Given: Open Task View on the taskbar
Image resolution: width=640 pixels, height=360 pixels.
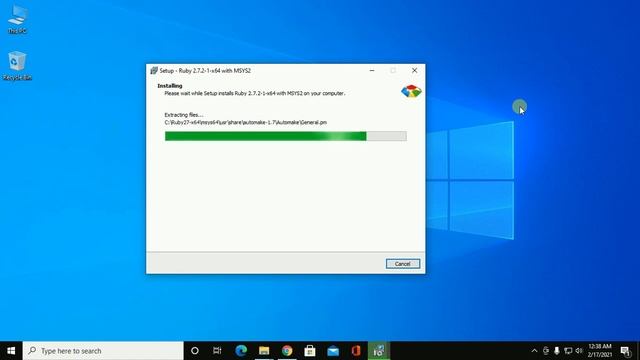Looking at the screenshot, I should (217, 351).
